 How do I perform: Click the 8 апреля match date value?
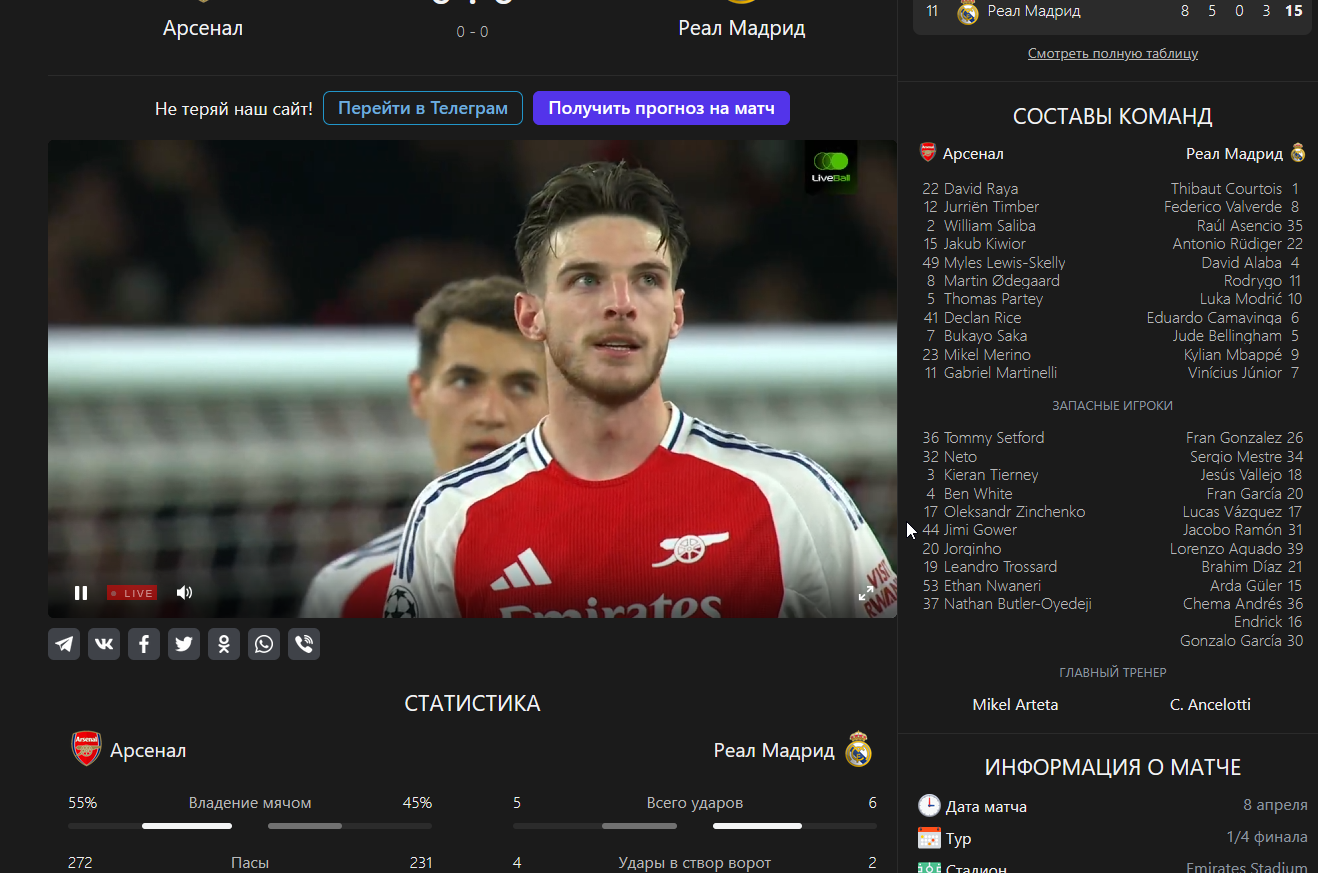tap(1275, 806)
